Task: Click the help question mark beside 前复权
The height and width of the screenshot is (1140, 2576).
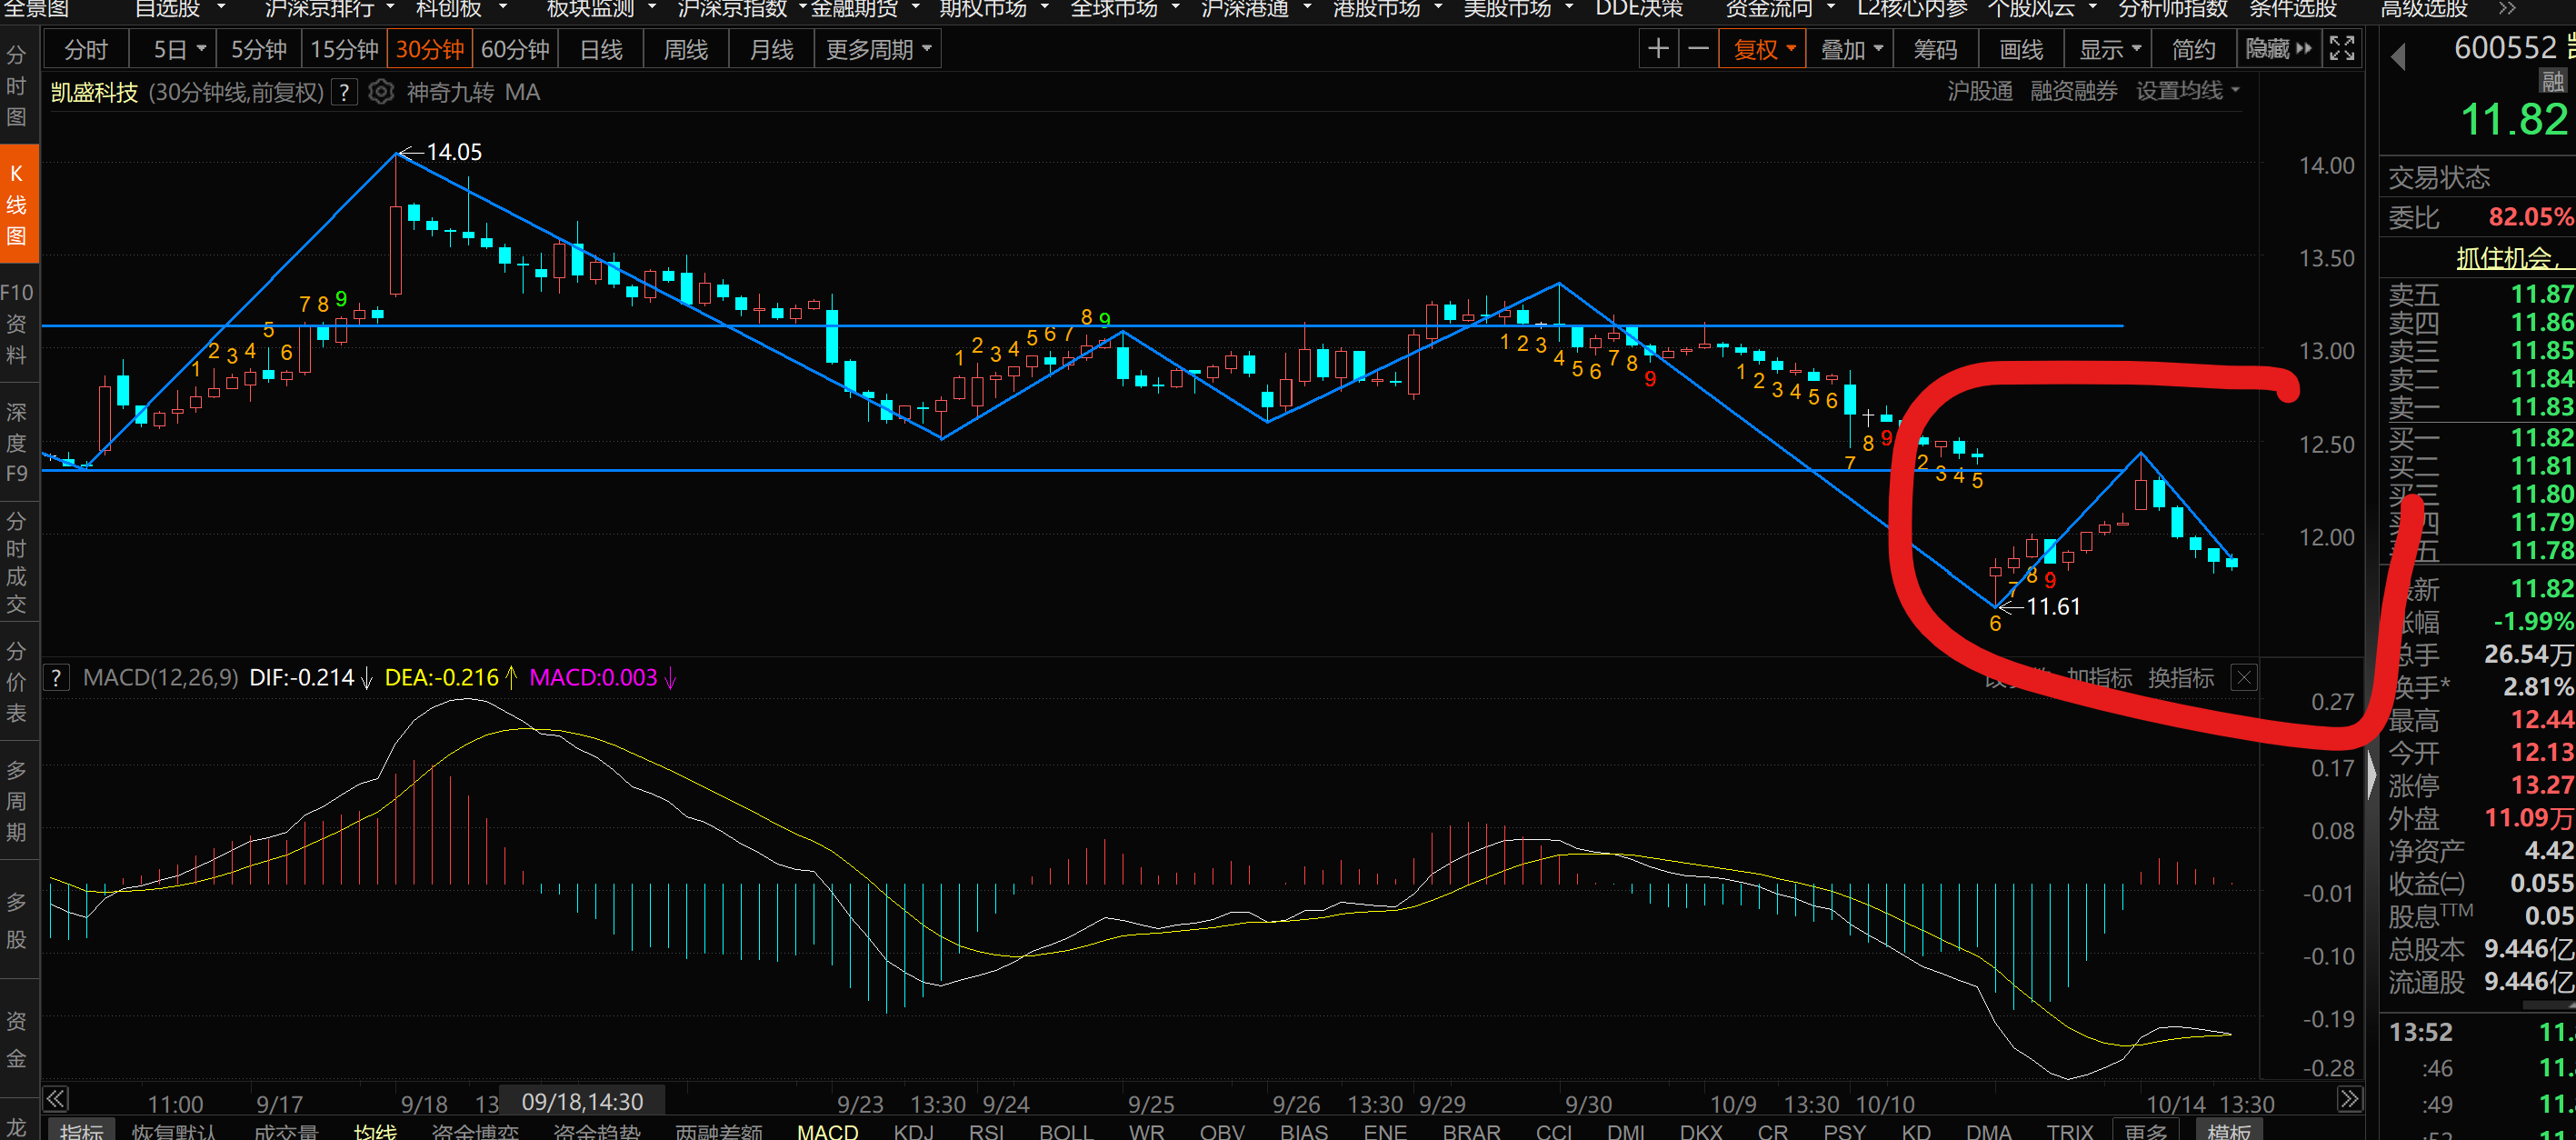Action: pyautogui.click(x=344, y=93)
